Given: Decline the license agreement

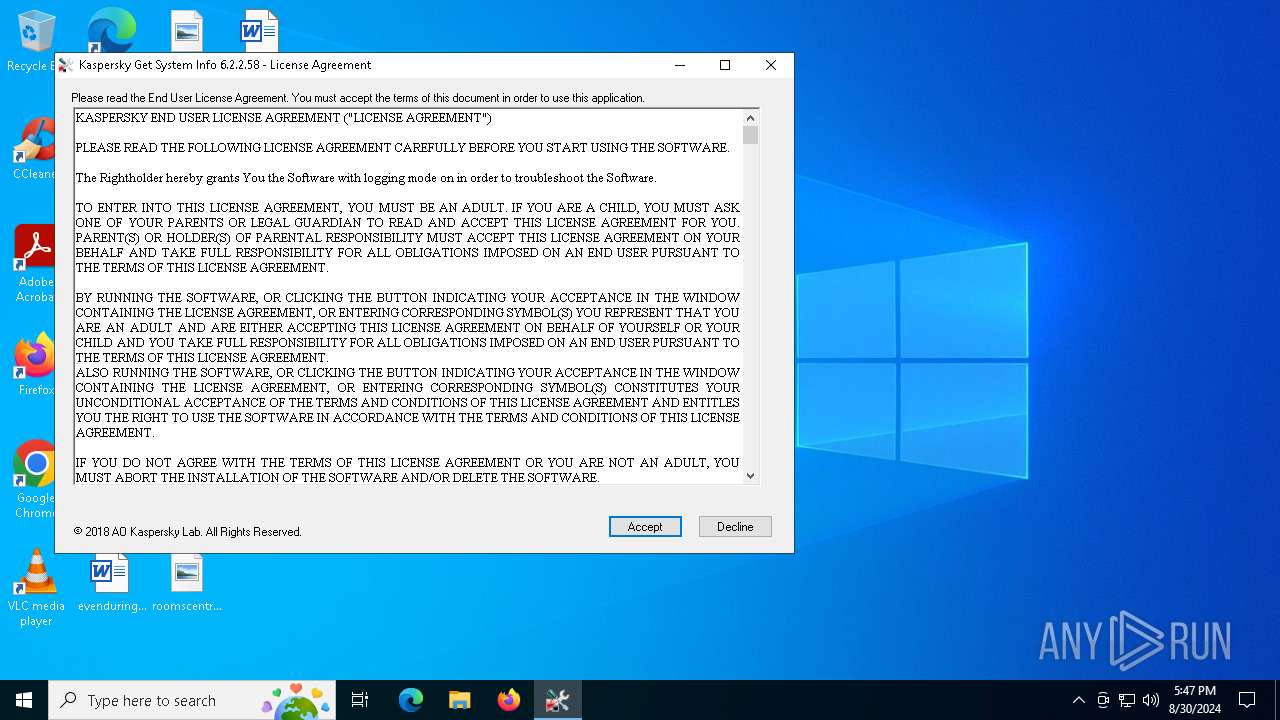Looking at the screenshot, I should [x=735, y=527].
